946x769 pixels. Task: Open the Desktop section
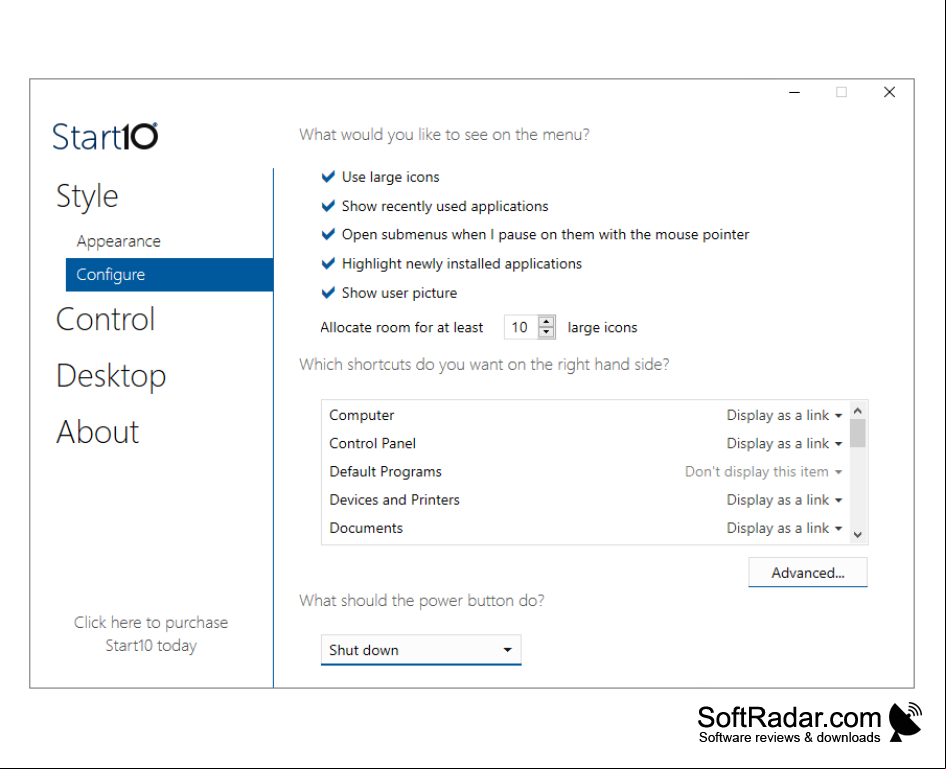(111, 376)
